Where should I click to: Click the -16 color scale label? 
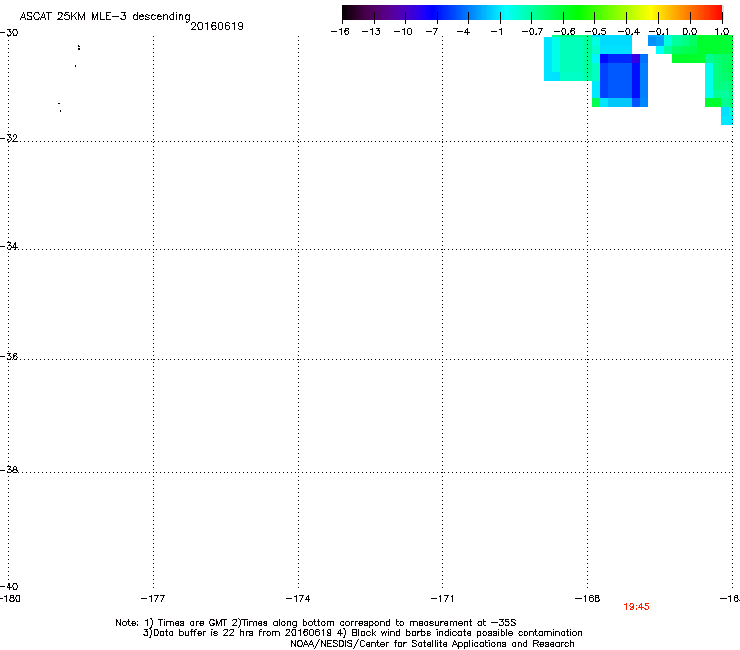point(340,32)
